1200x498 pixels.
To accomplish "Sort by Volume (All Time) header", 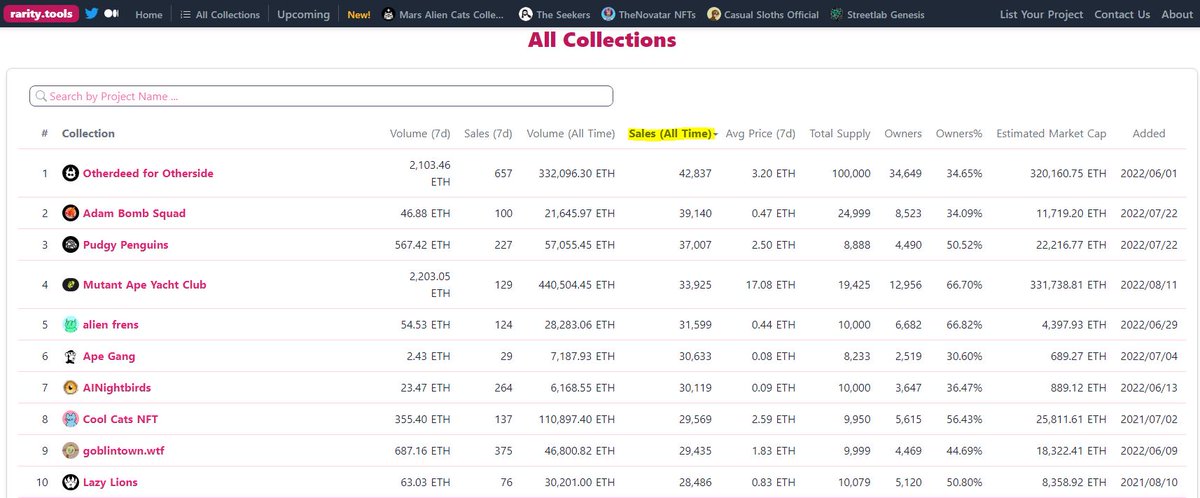I will point(571,134).
